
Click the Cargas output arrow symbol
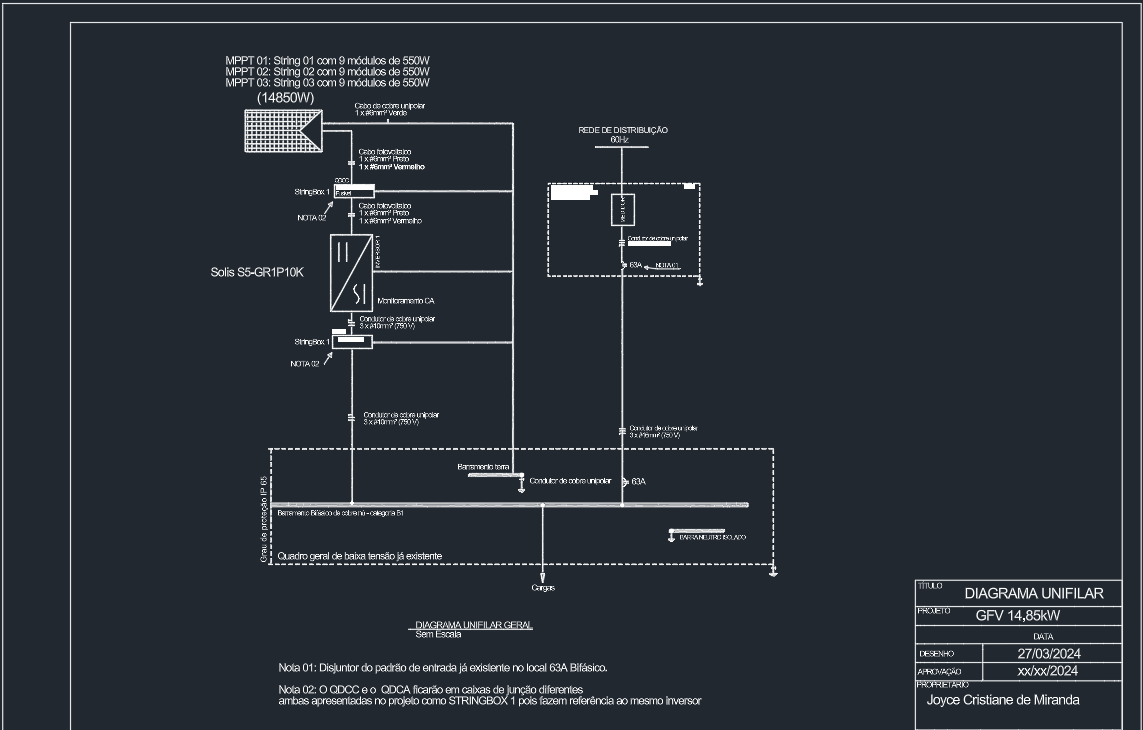pos(542,578)
